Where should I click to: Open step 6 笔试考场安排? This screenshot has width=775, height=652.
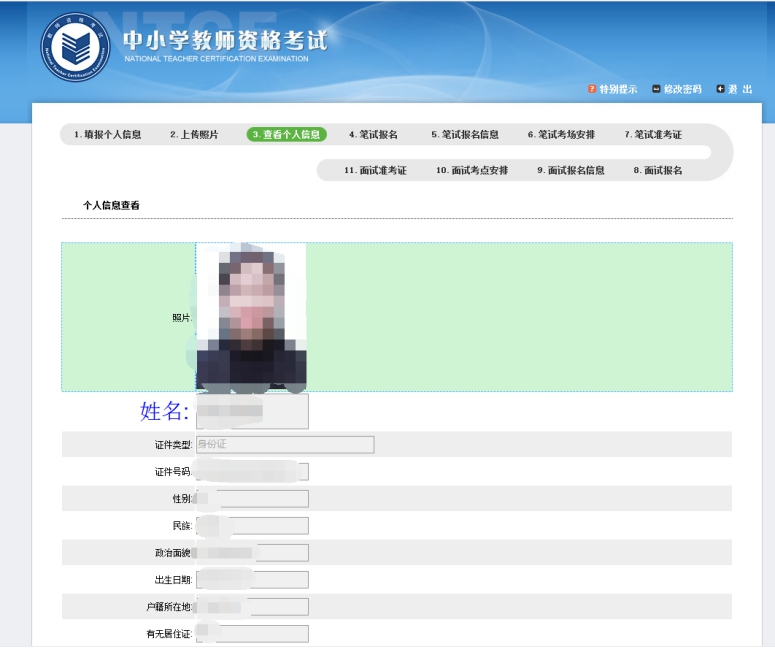pyautogui.click(x=561, y=134)
